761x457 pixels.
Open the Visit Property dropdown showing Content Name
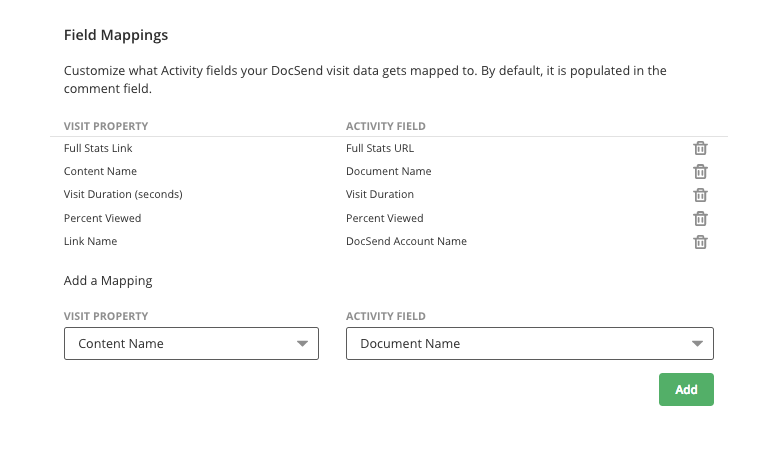click(x=191, y=343)
